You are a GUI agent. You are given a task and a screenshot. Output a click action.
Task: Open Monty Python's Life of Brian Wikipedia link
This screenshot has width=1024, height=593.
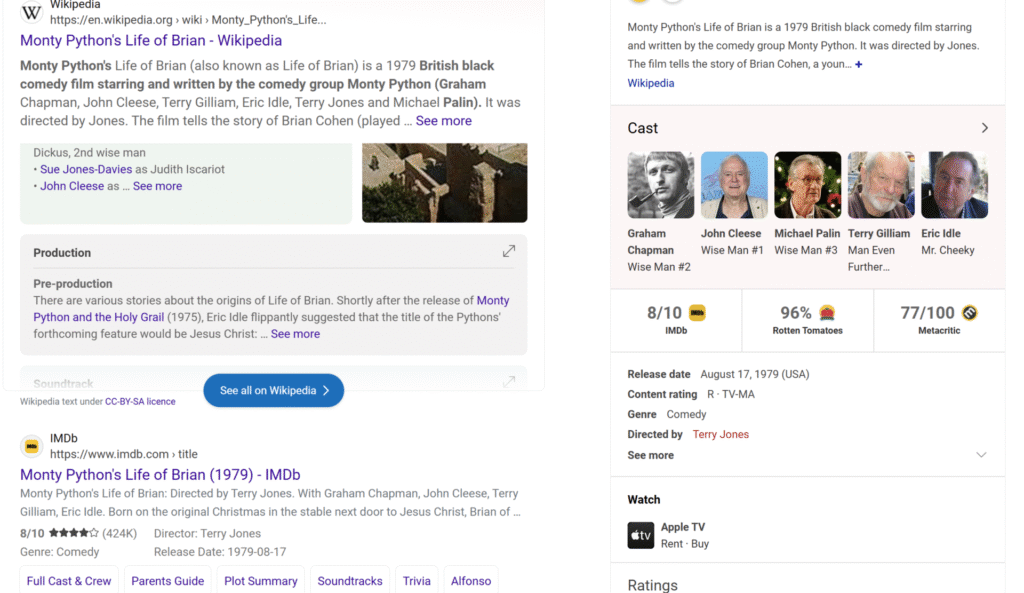151,41
